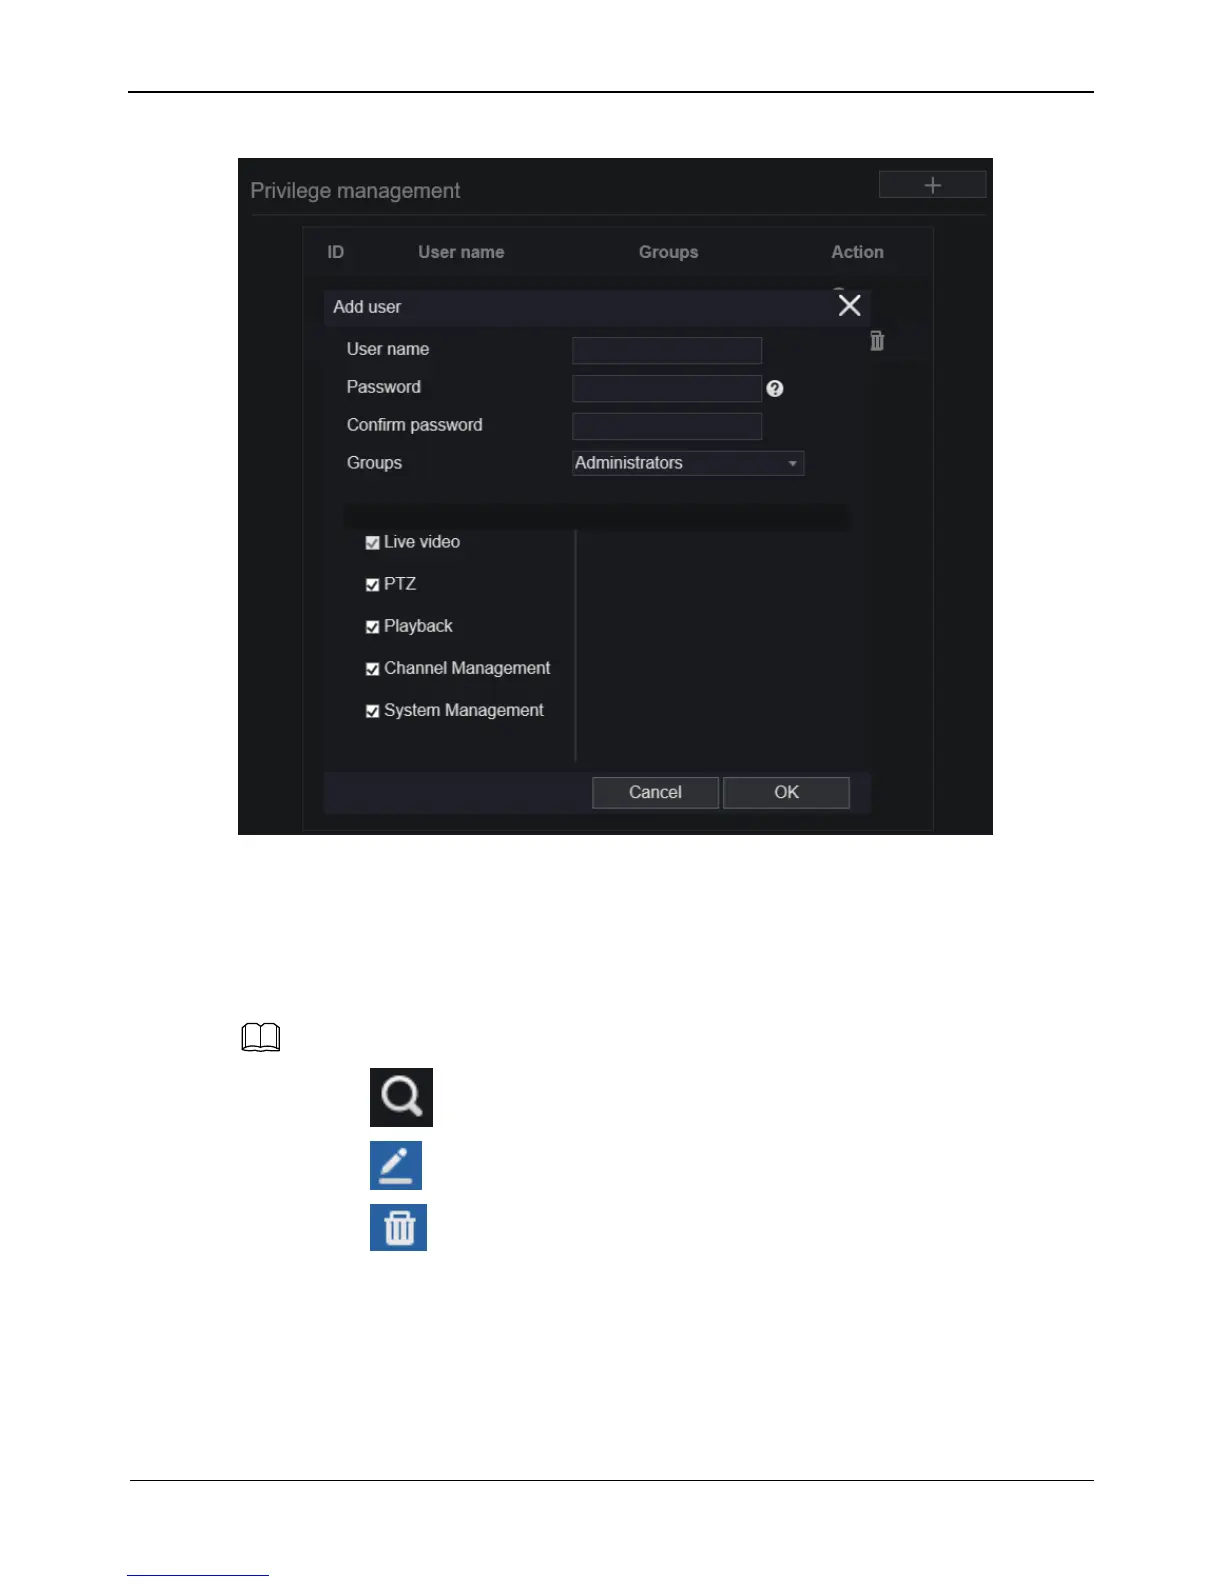Toggle the Playback privilege checkbox
1224x1584 pixels.
[372, 627]
